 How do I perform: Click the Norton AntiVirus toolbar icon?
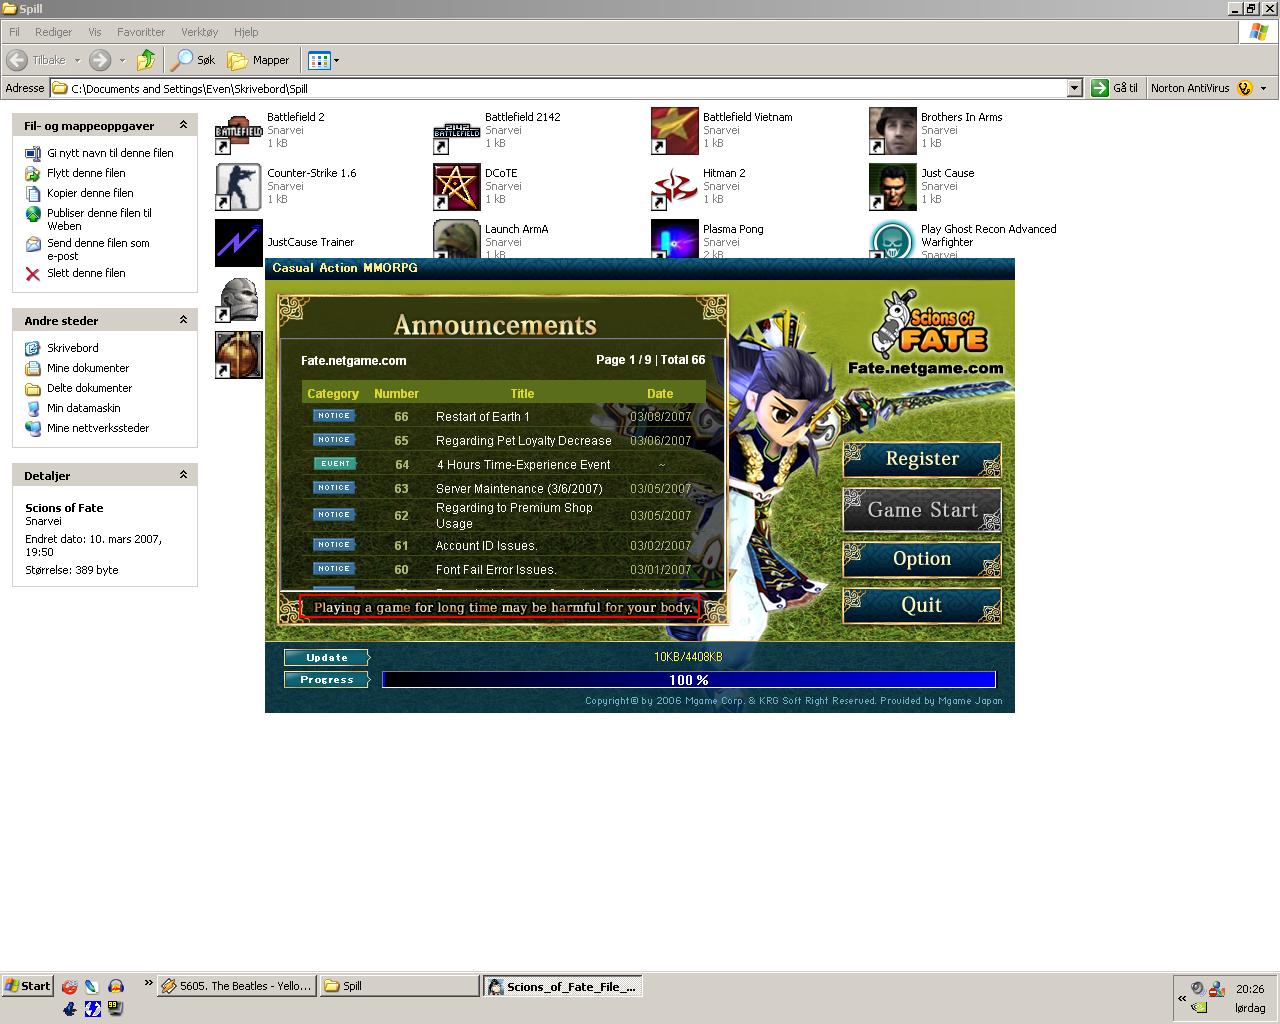coord(1245,88)
